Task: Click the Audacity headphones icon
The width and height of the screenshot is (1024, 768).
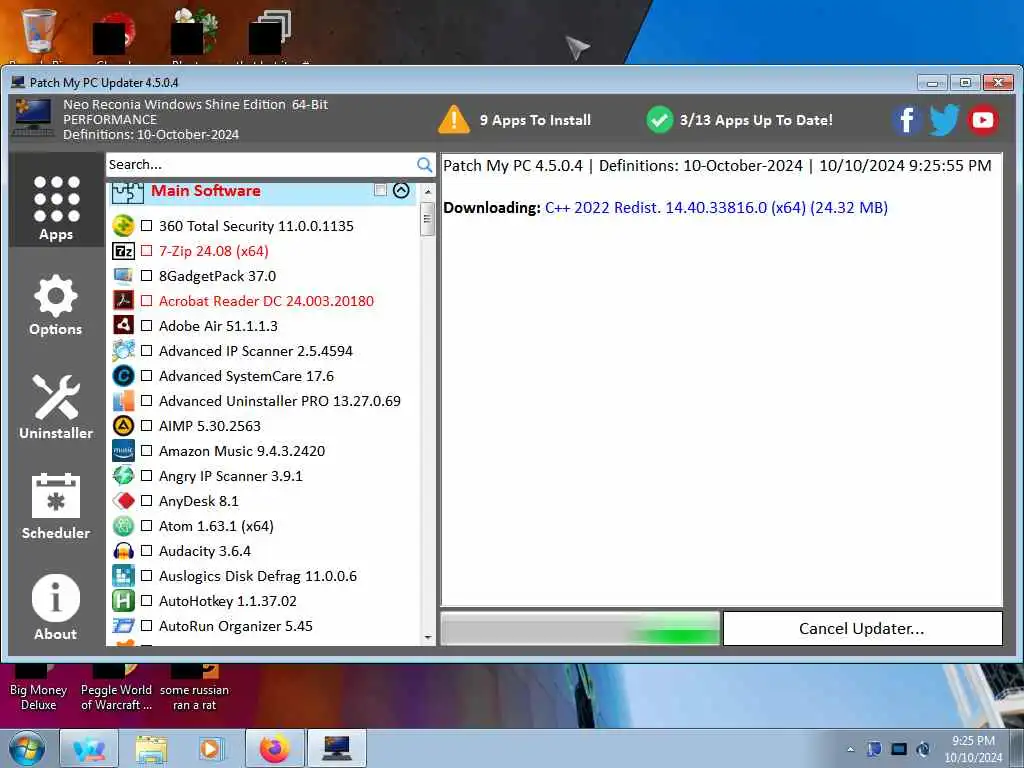Action: [x=123, y=551]
